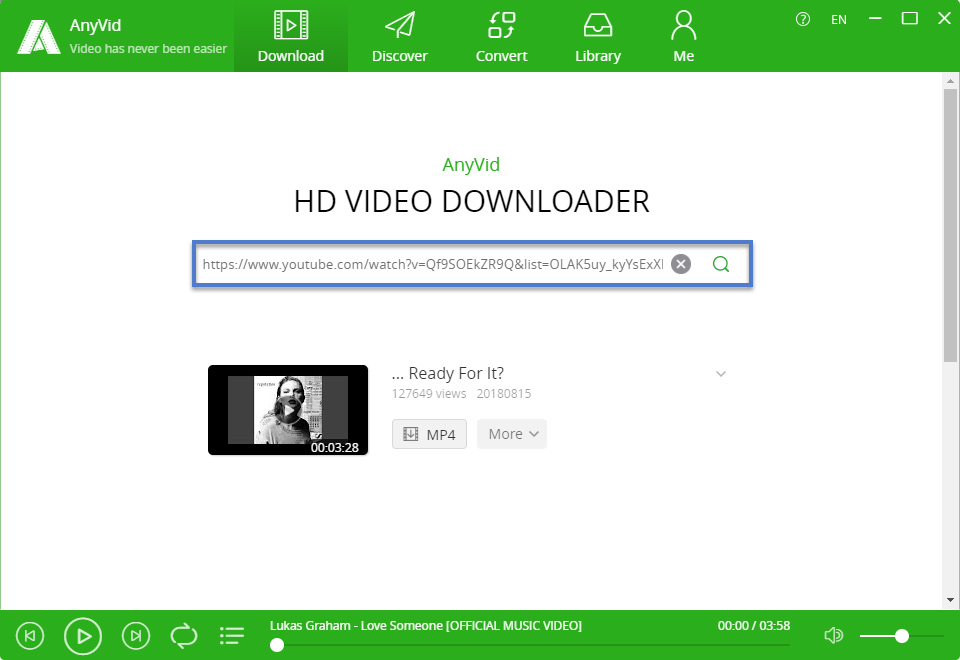960x660 pixels.
Task: Click the 00:00 / 03:58 time display
Action: [754, 626]
